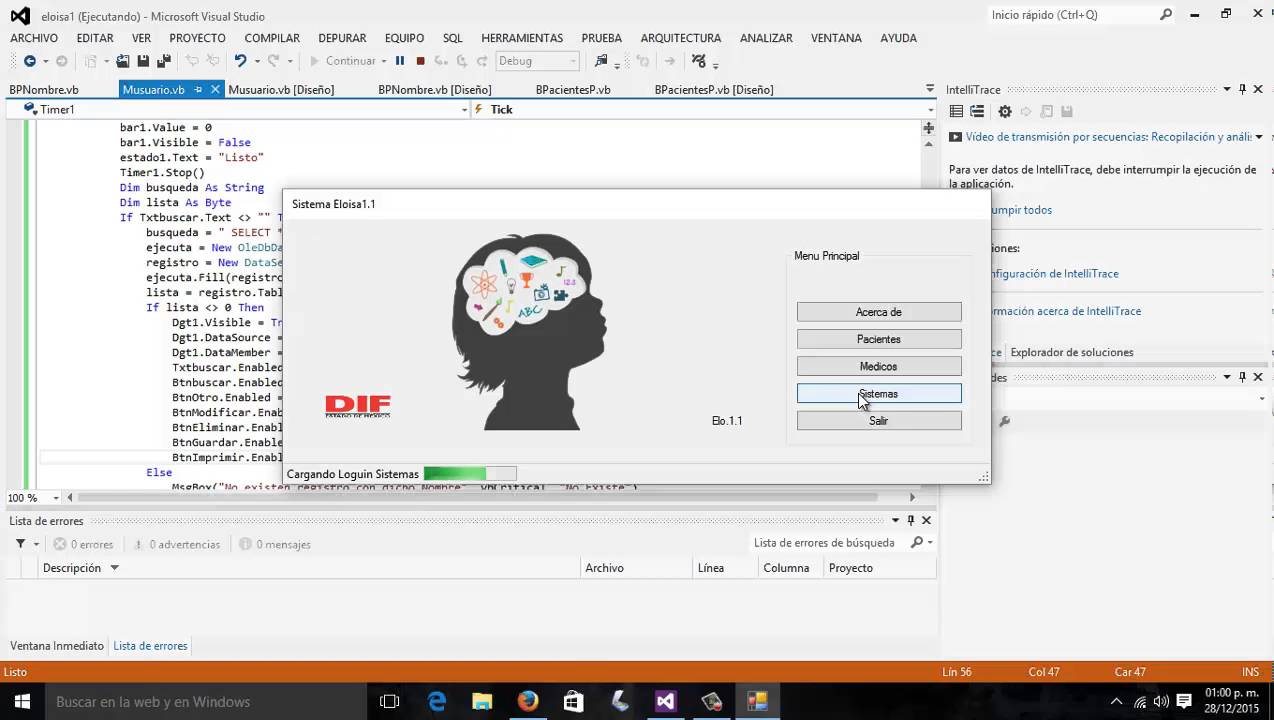Click the Navigate Backward arrow icon
Viewport: 1274px width, 720px height.
click(x=29, y=61)
